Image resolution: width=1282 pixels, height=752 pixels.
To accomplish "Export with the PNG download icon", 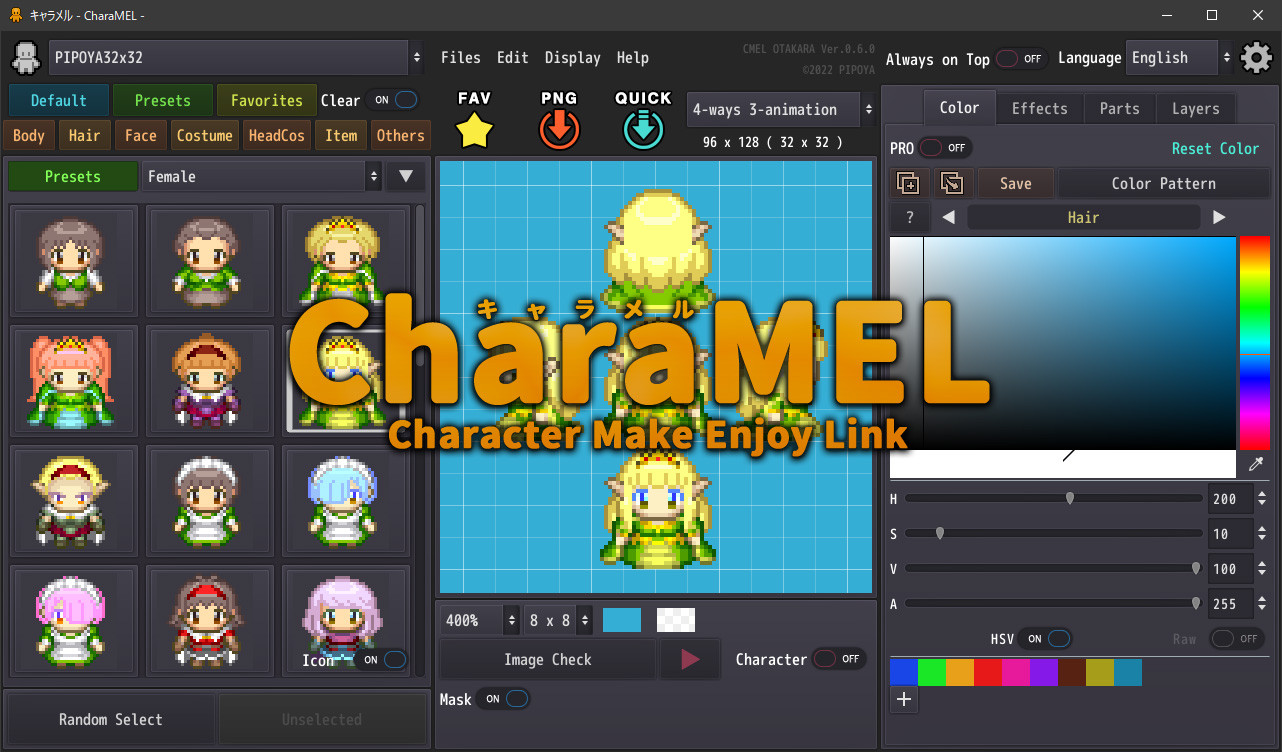I will pyautogui.click(x=559, y=130).
